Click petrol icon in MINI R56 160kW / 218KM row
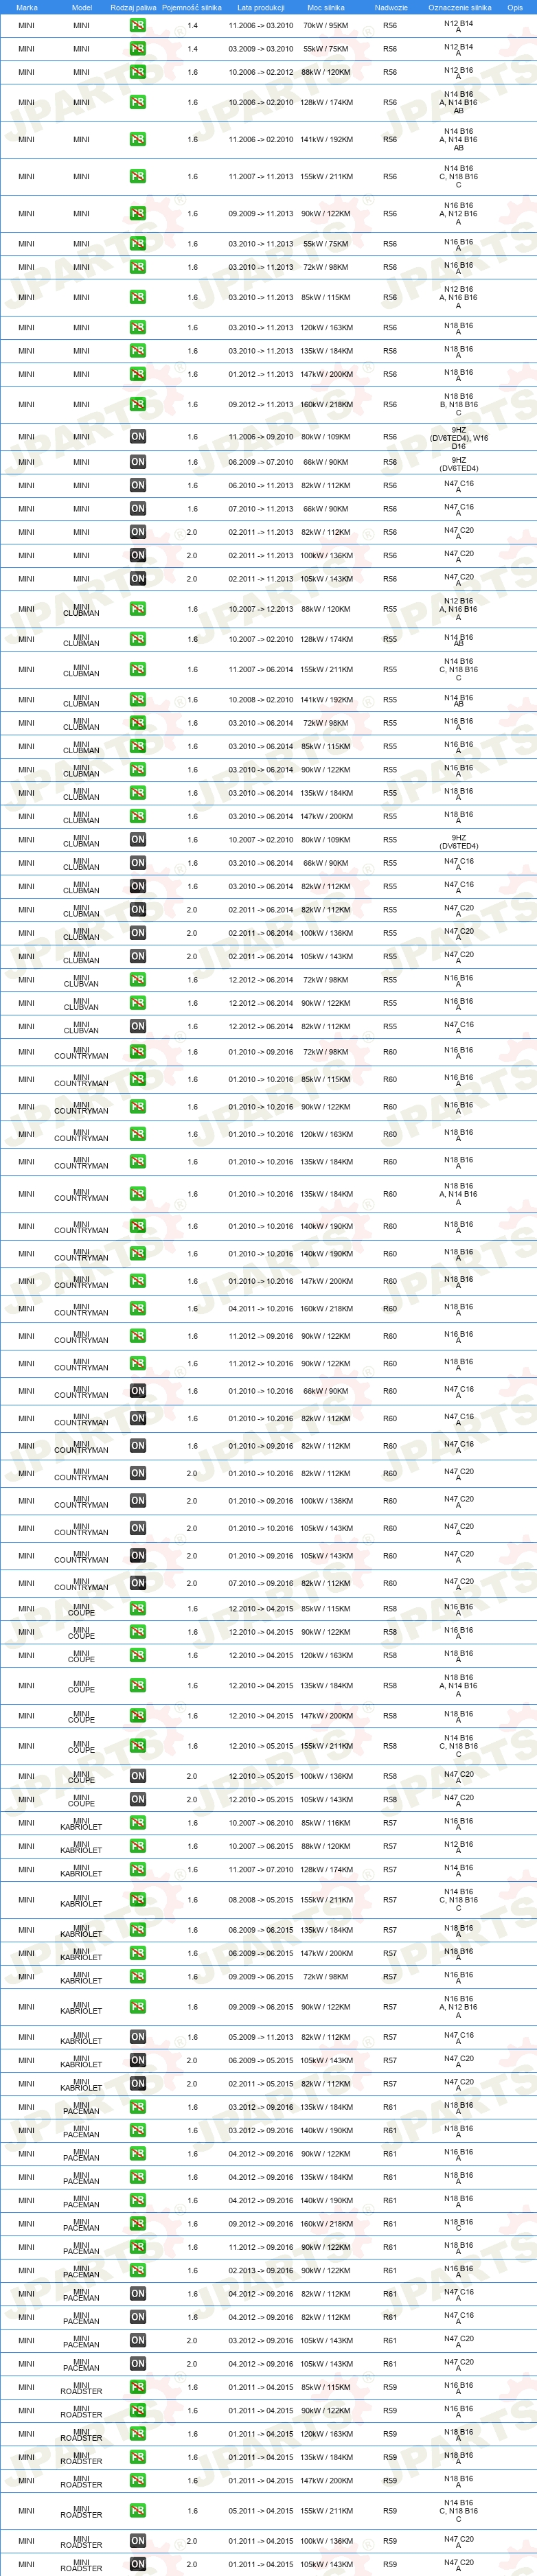Image resolution: width=537 pixels, height=2576 pixels. (138, 404)
